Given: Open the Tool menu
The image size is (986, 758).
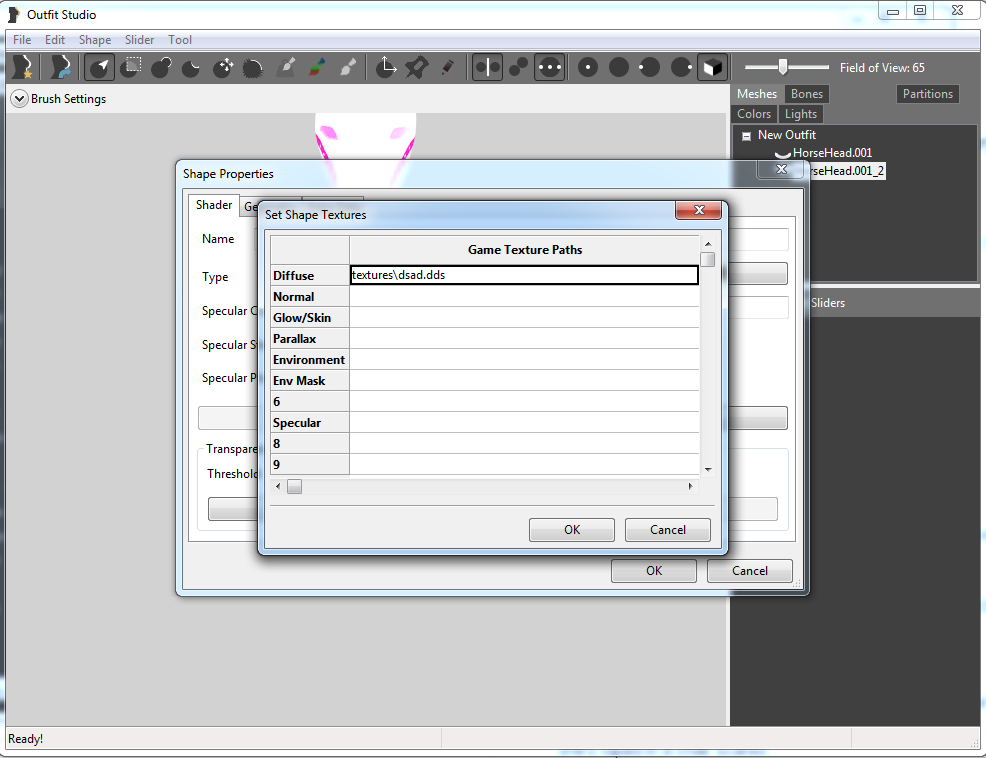Looking at the screenshot, I should pos(180,40).
